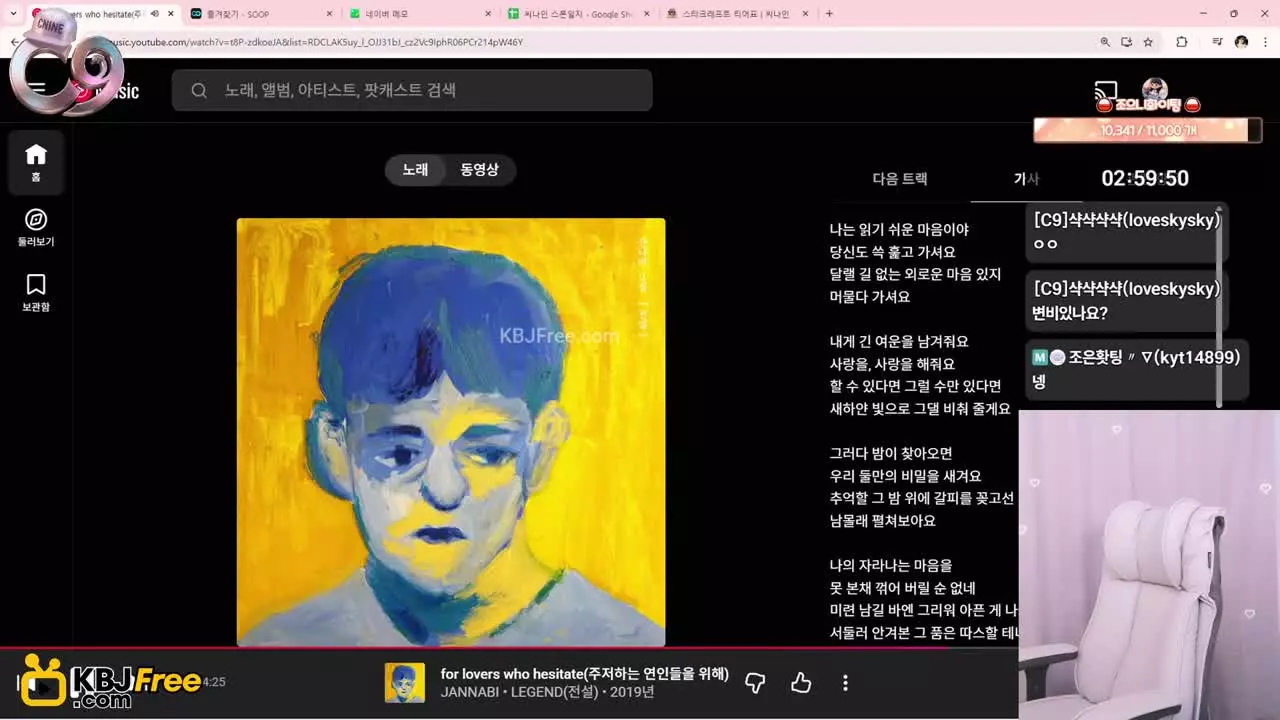Open JANNABI artist link in player bar

coord(468,692)
